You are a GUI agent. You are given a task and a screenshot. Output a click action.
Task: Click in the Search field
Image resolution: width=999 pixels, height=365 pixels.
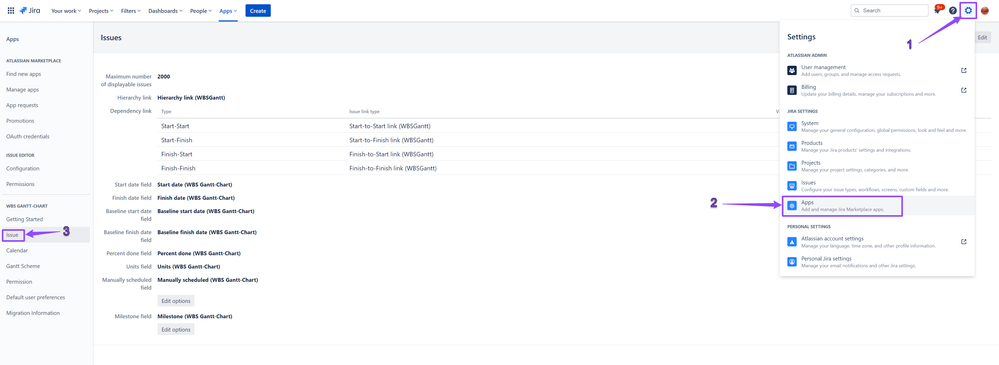click(x=889, y=11)
